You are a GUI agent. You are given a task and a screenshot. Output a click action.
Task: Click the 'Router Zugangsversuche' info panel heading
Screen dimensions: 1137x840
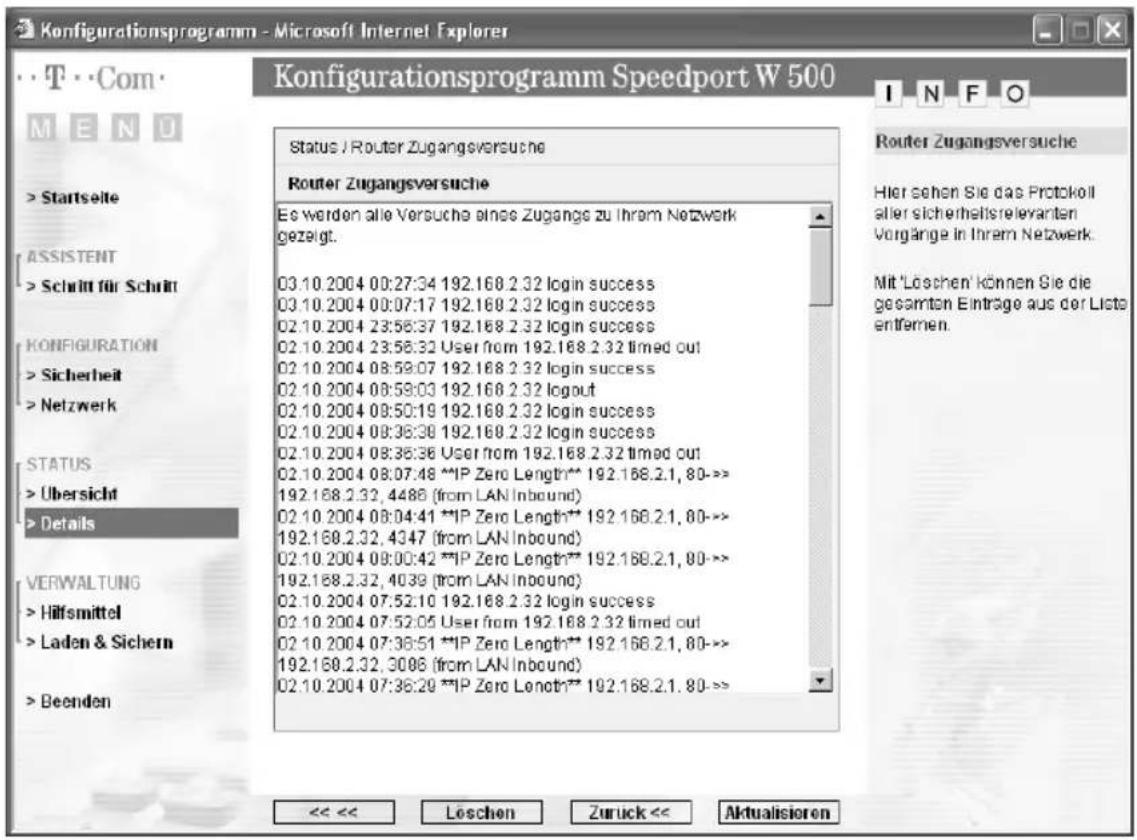pos(975,141)
